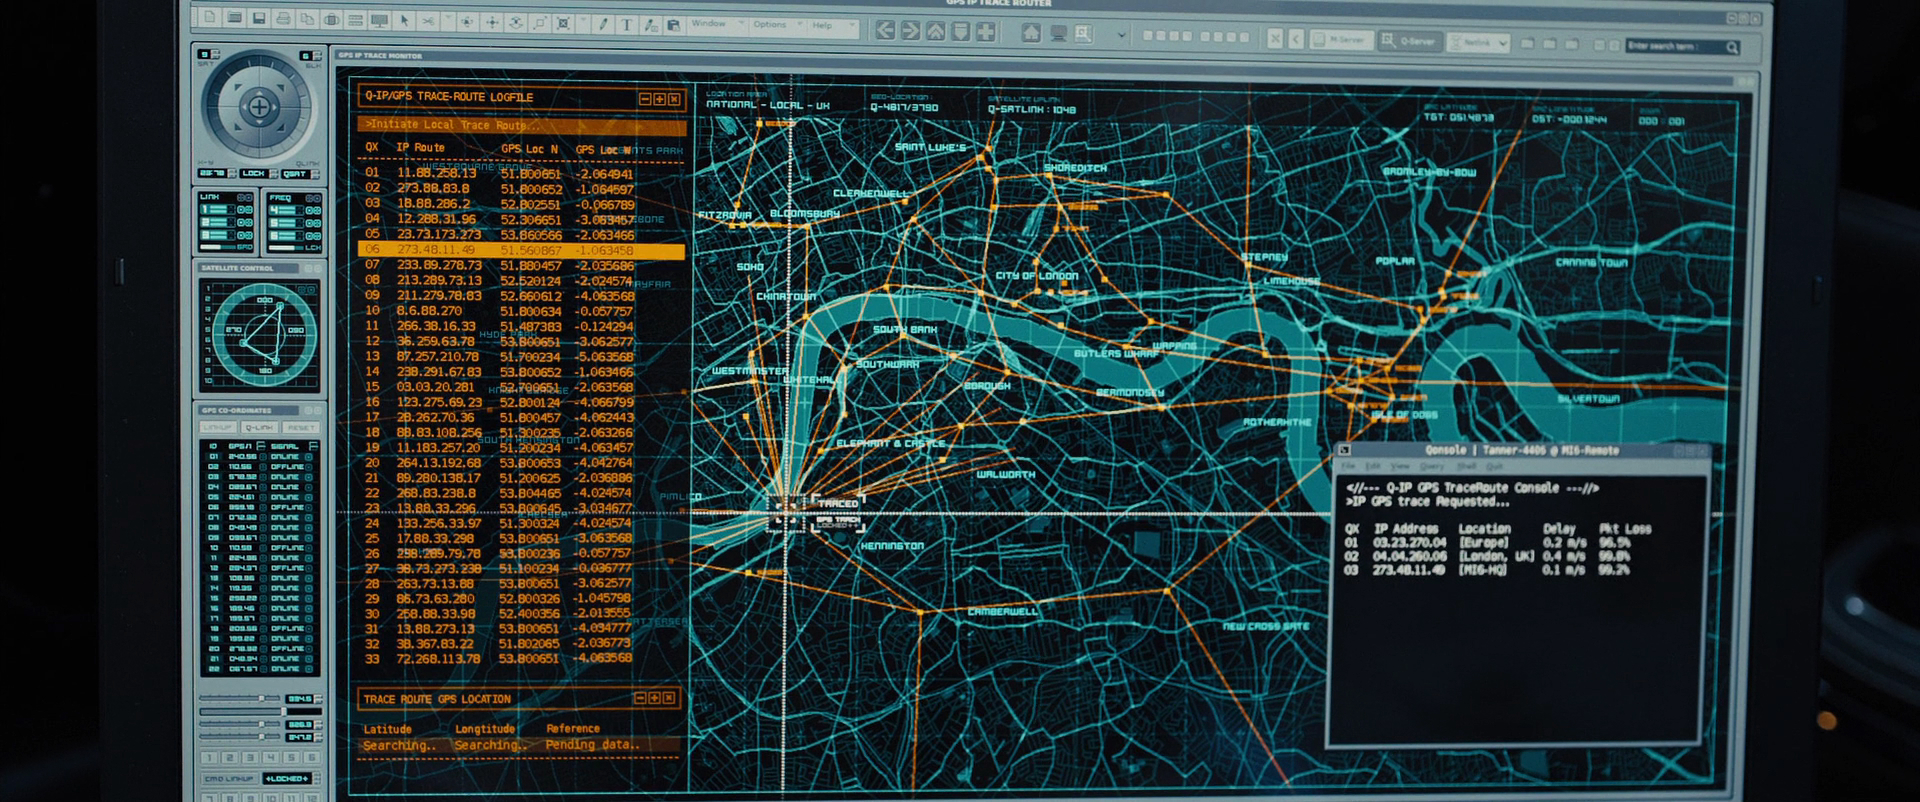1920x802 pixels.
Task: Collapse the Q-IP/GPS Trace-Route Logfile panel
Action: [645, 98]
